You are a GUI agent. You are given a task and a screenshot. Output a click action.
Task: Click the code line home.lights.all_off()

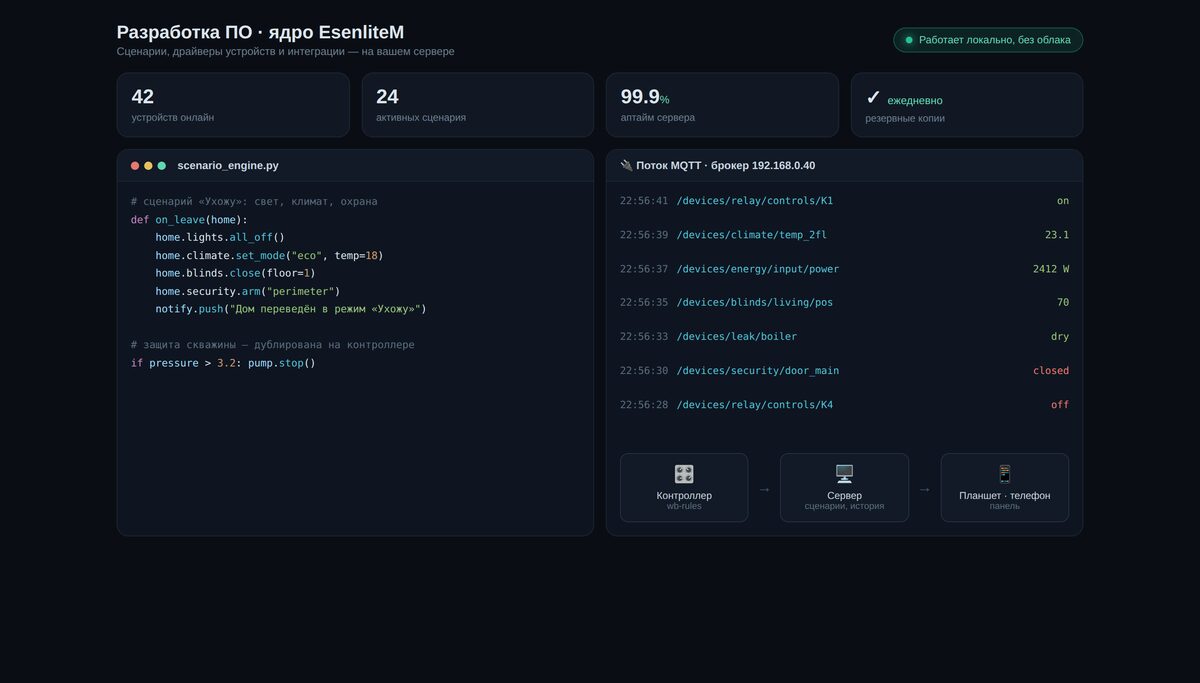(220, 238)
